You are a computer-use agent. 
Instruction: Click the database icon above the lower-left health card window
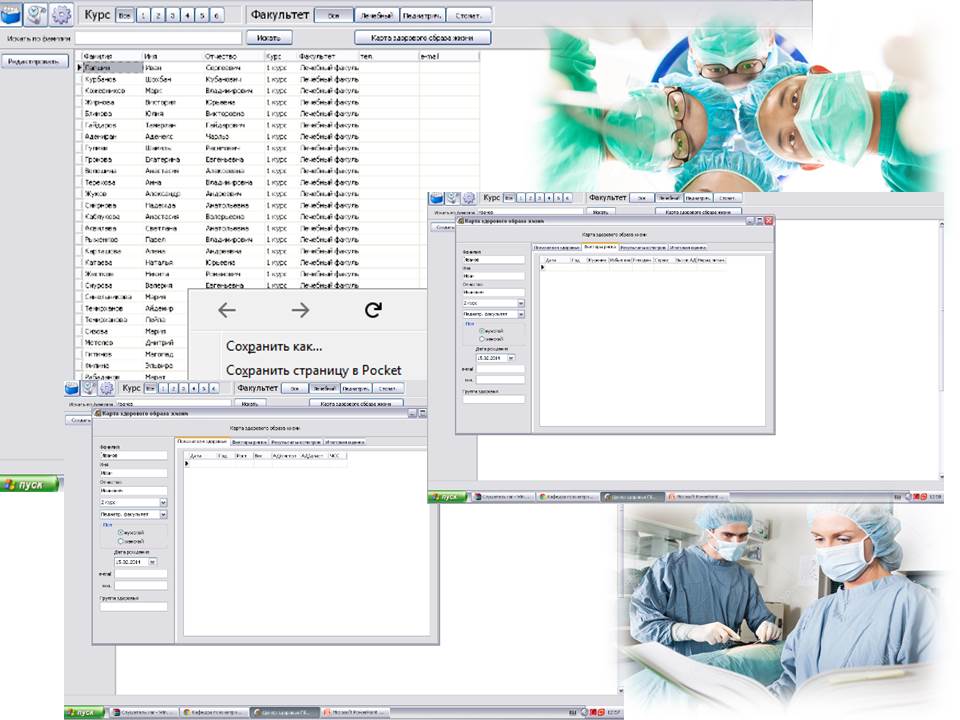pyautogui.click(x=71, y=387)
